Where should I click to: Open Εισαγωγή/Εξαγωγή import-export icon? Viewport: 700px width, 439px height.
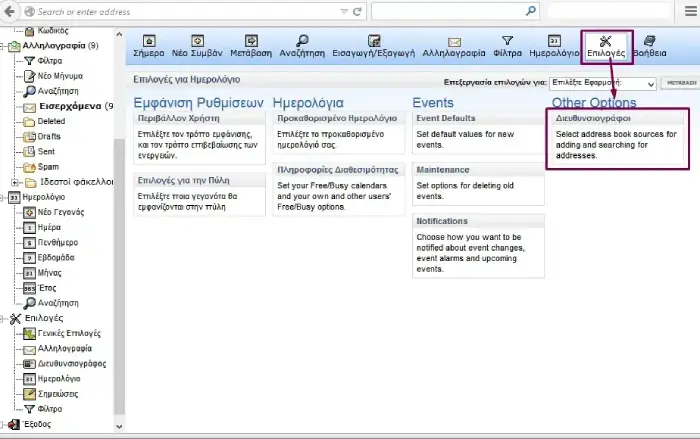374,41
